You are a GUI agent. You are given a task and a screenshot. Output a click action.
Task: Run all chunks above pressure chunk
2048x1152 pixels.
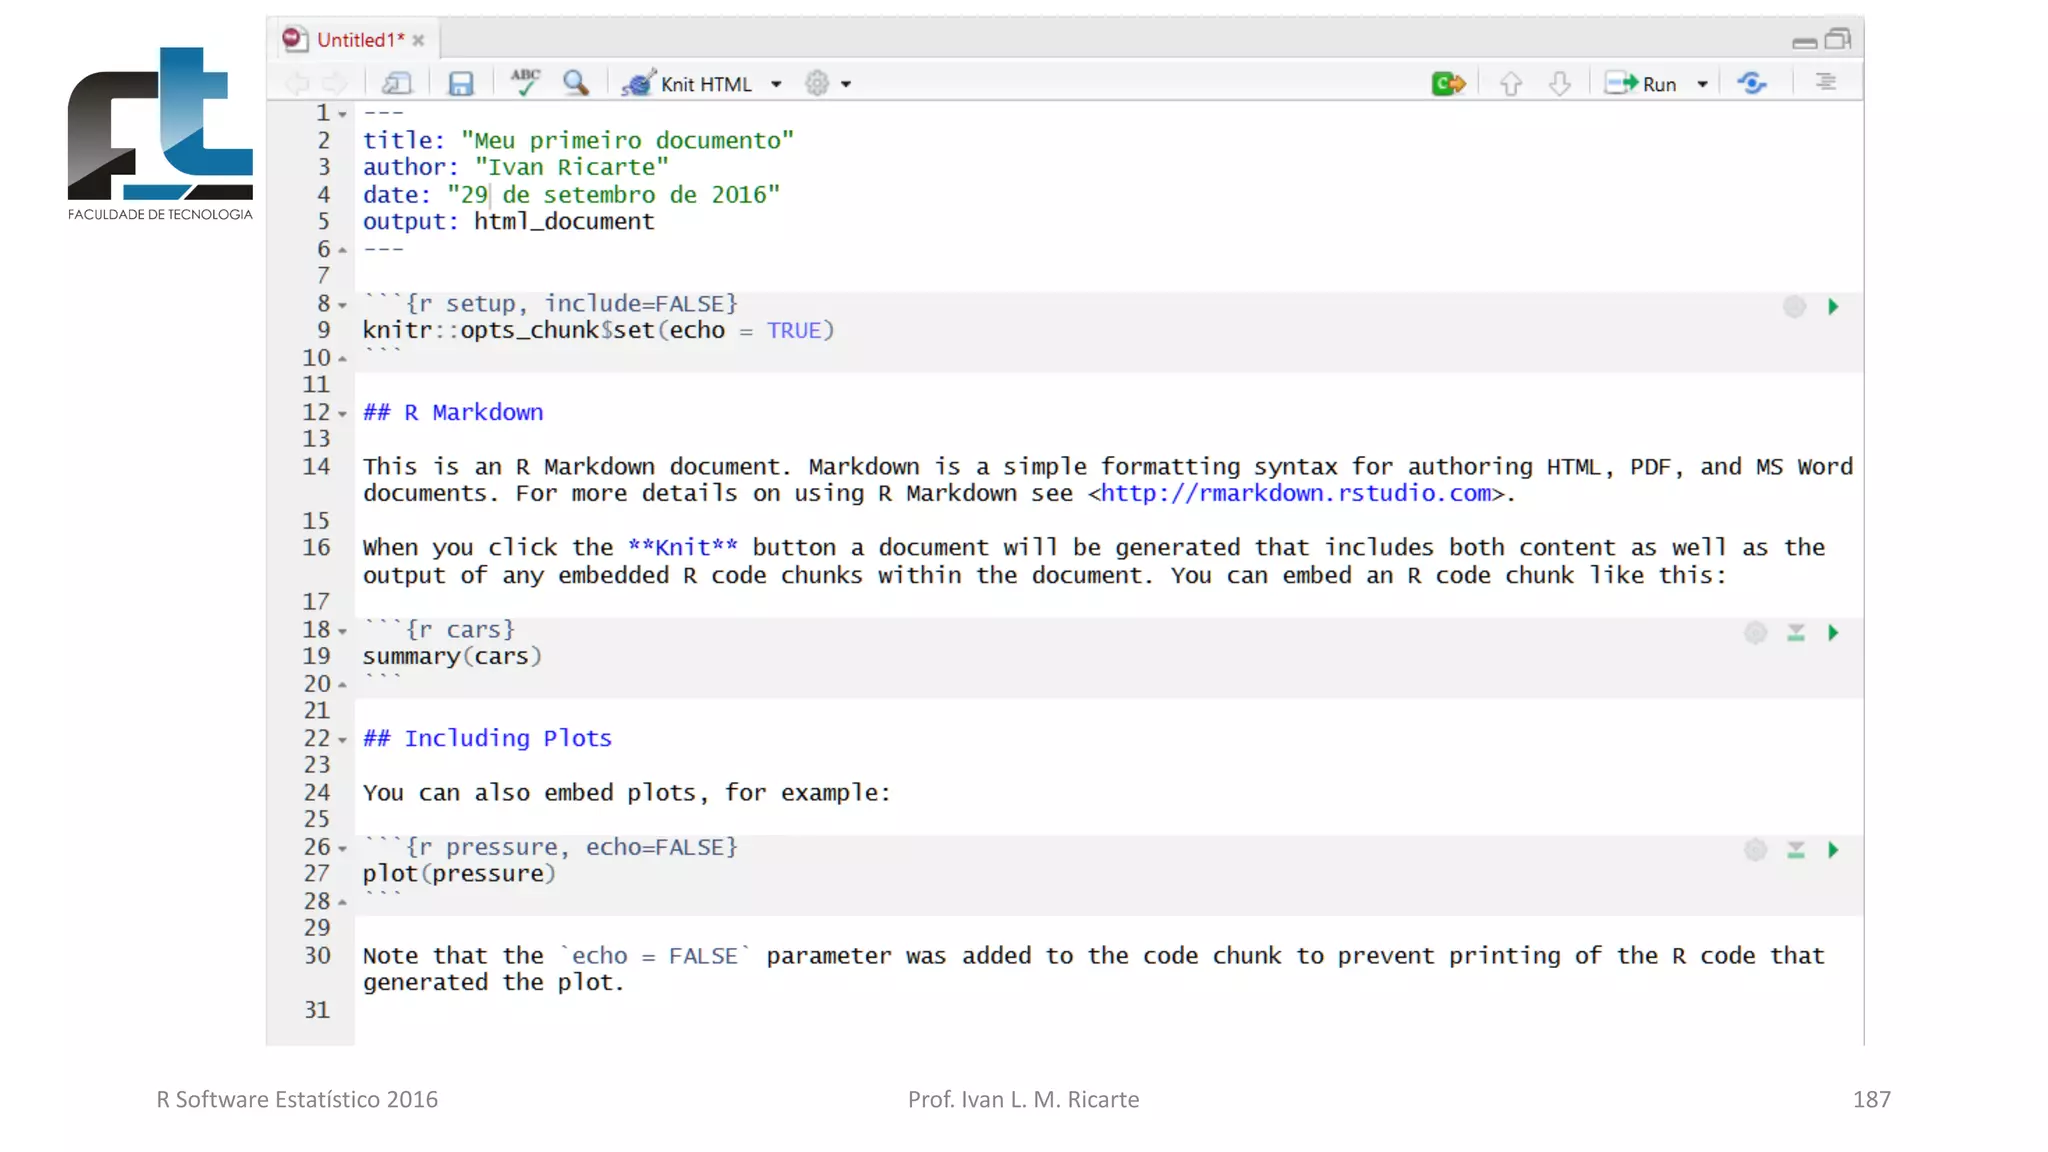tap(1796, 850)
